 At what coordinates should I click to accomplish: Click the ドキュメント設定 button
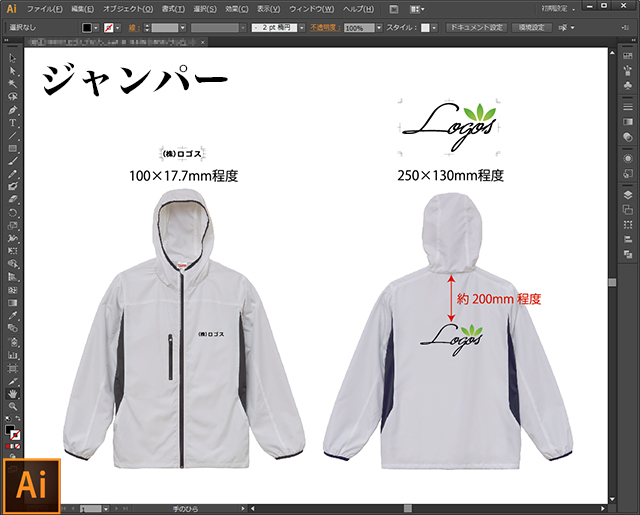[476, 27]
